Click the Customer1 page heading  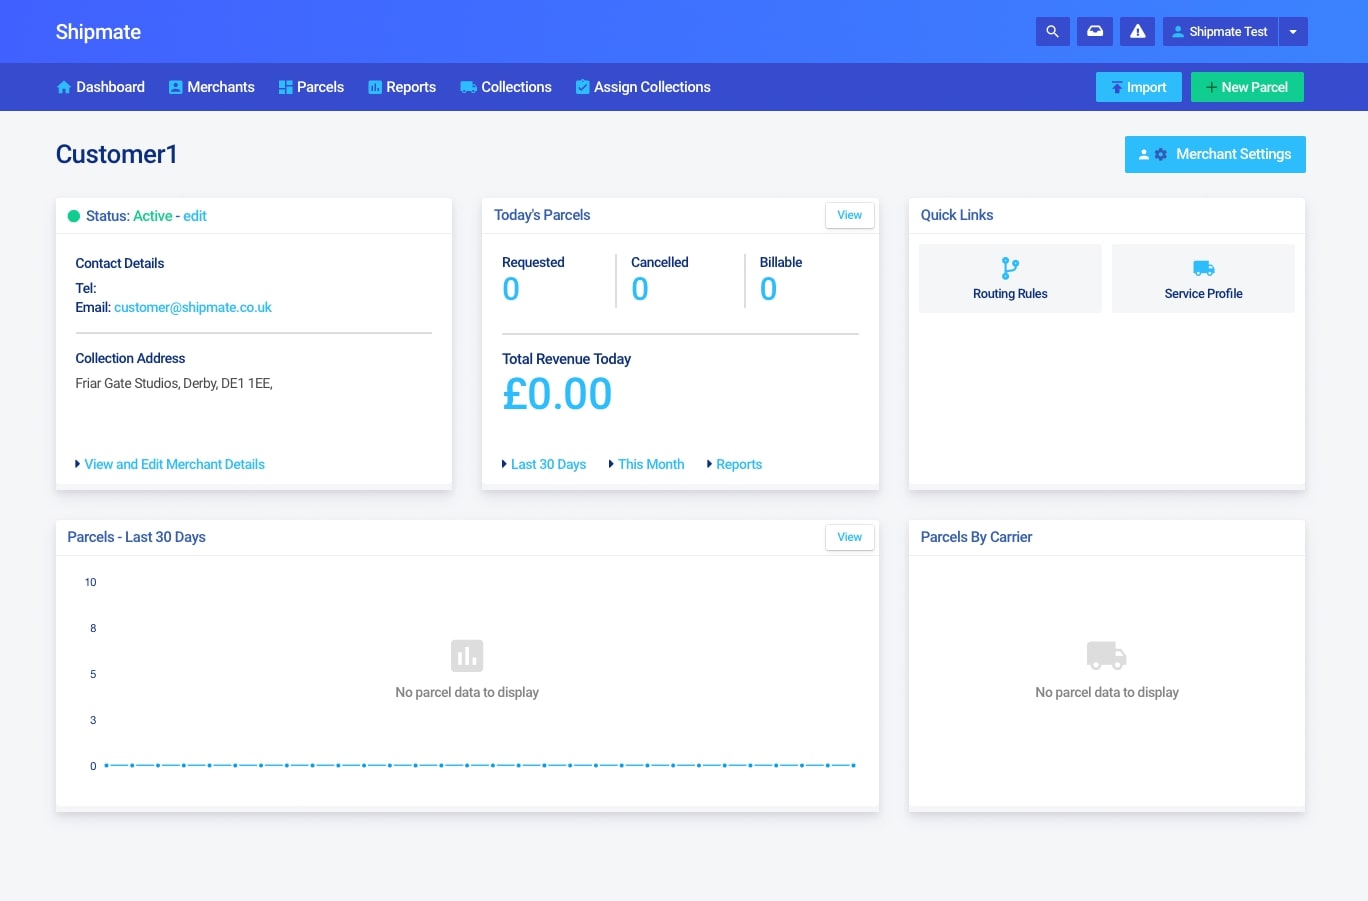(117, 154)
